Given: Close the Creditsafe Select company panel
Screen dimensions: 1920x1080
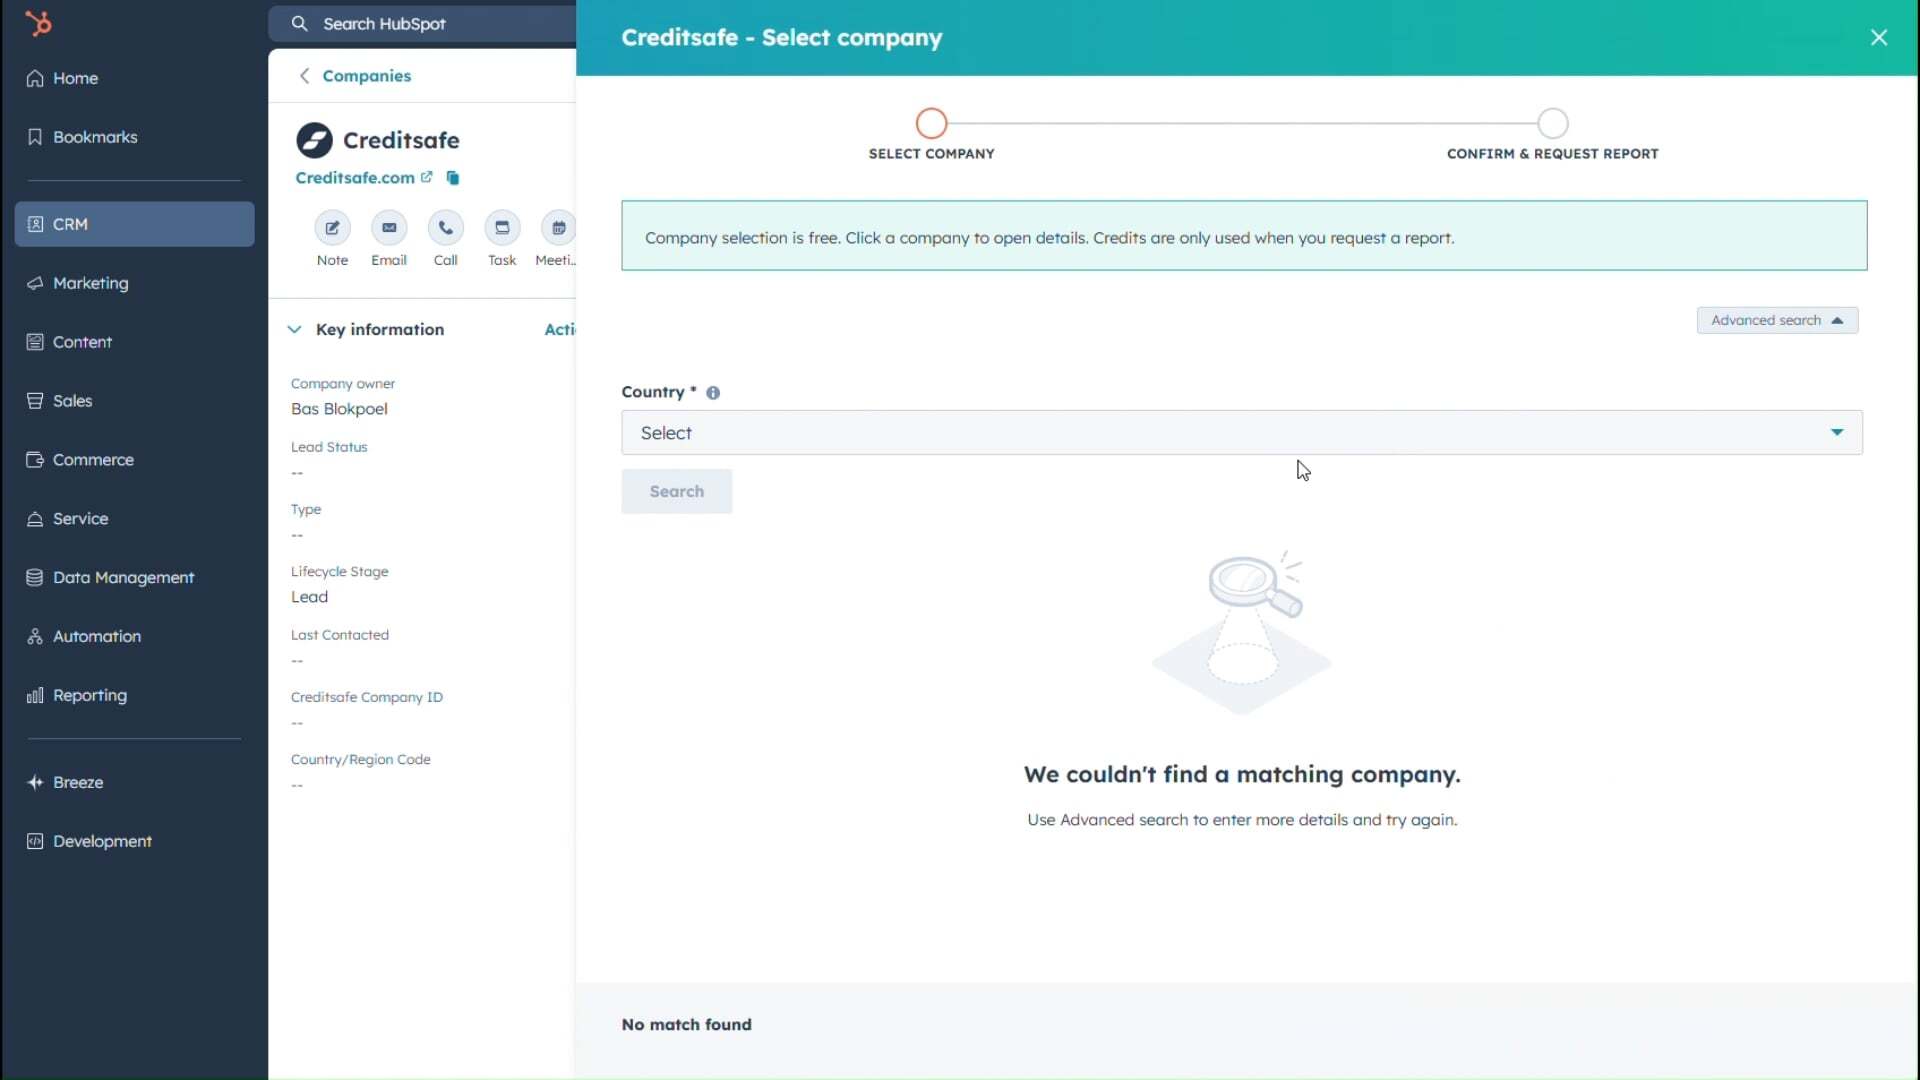Looking at the screenshot, I should click(1878, 37).
